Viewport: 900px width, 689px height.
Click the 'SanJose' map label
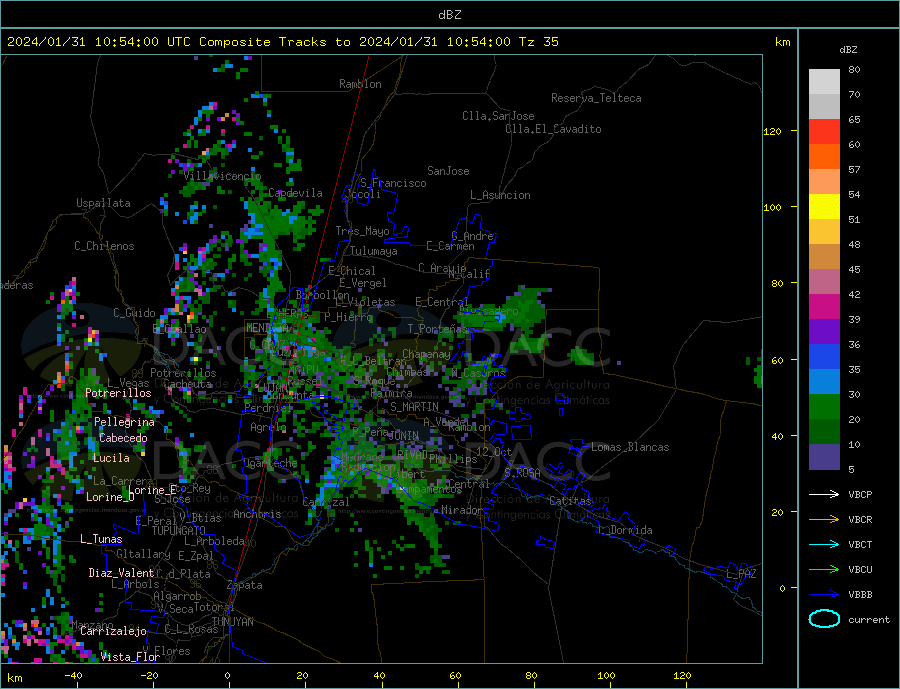coord(448,171)
